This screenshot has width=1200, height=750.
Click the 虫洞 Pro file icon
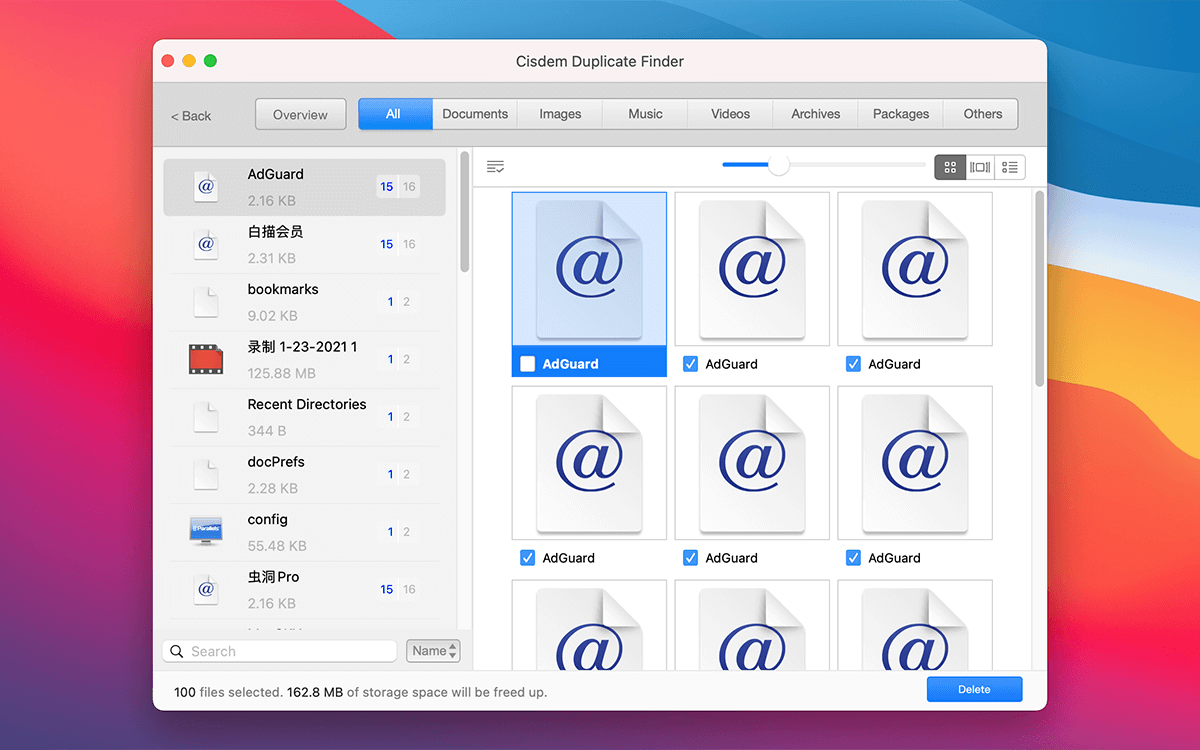(206, 590)
